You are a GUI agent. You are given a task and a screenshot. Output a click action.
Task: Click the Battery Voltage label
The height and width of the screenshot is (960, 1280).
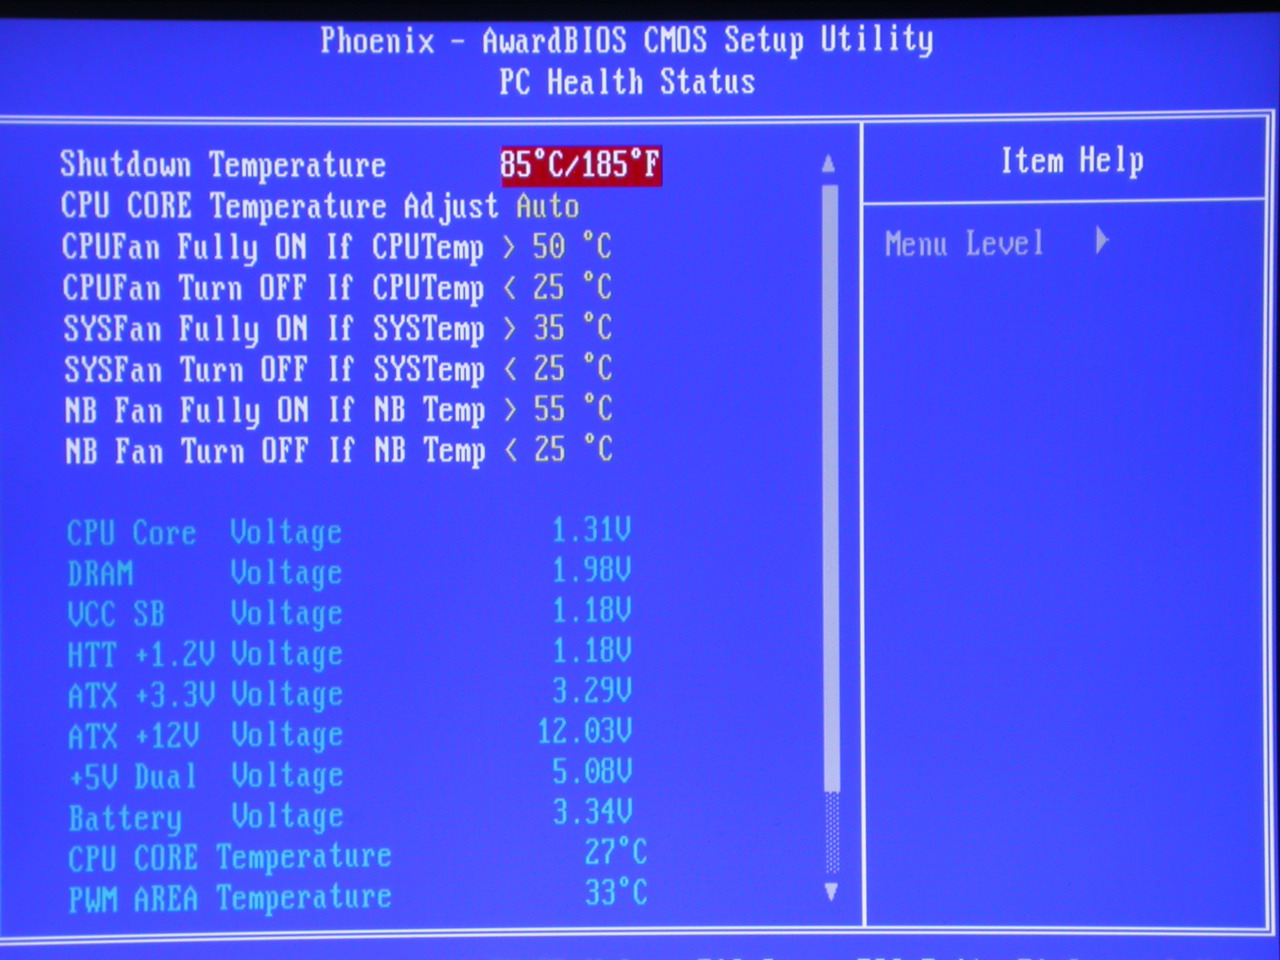[x=206, y=818]
